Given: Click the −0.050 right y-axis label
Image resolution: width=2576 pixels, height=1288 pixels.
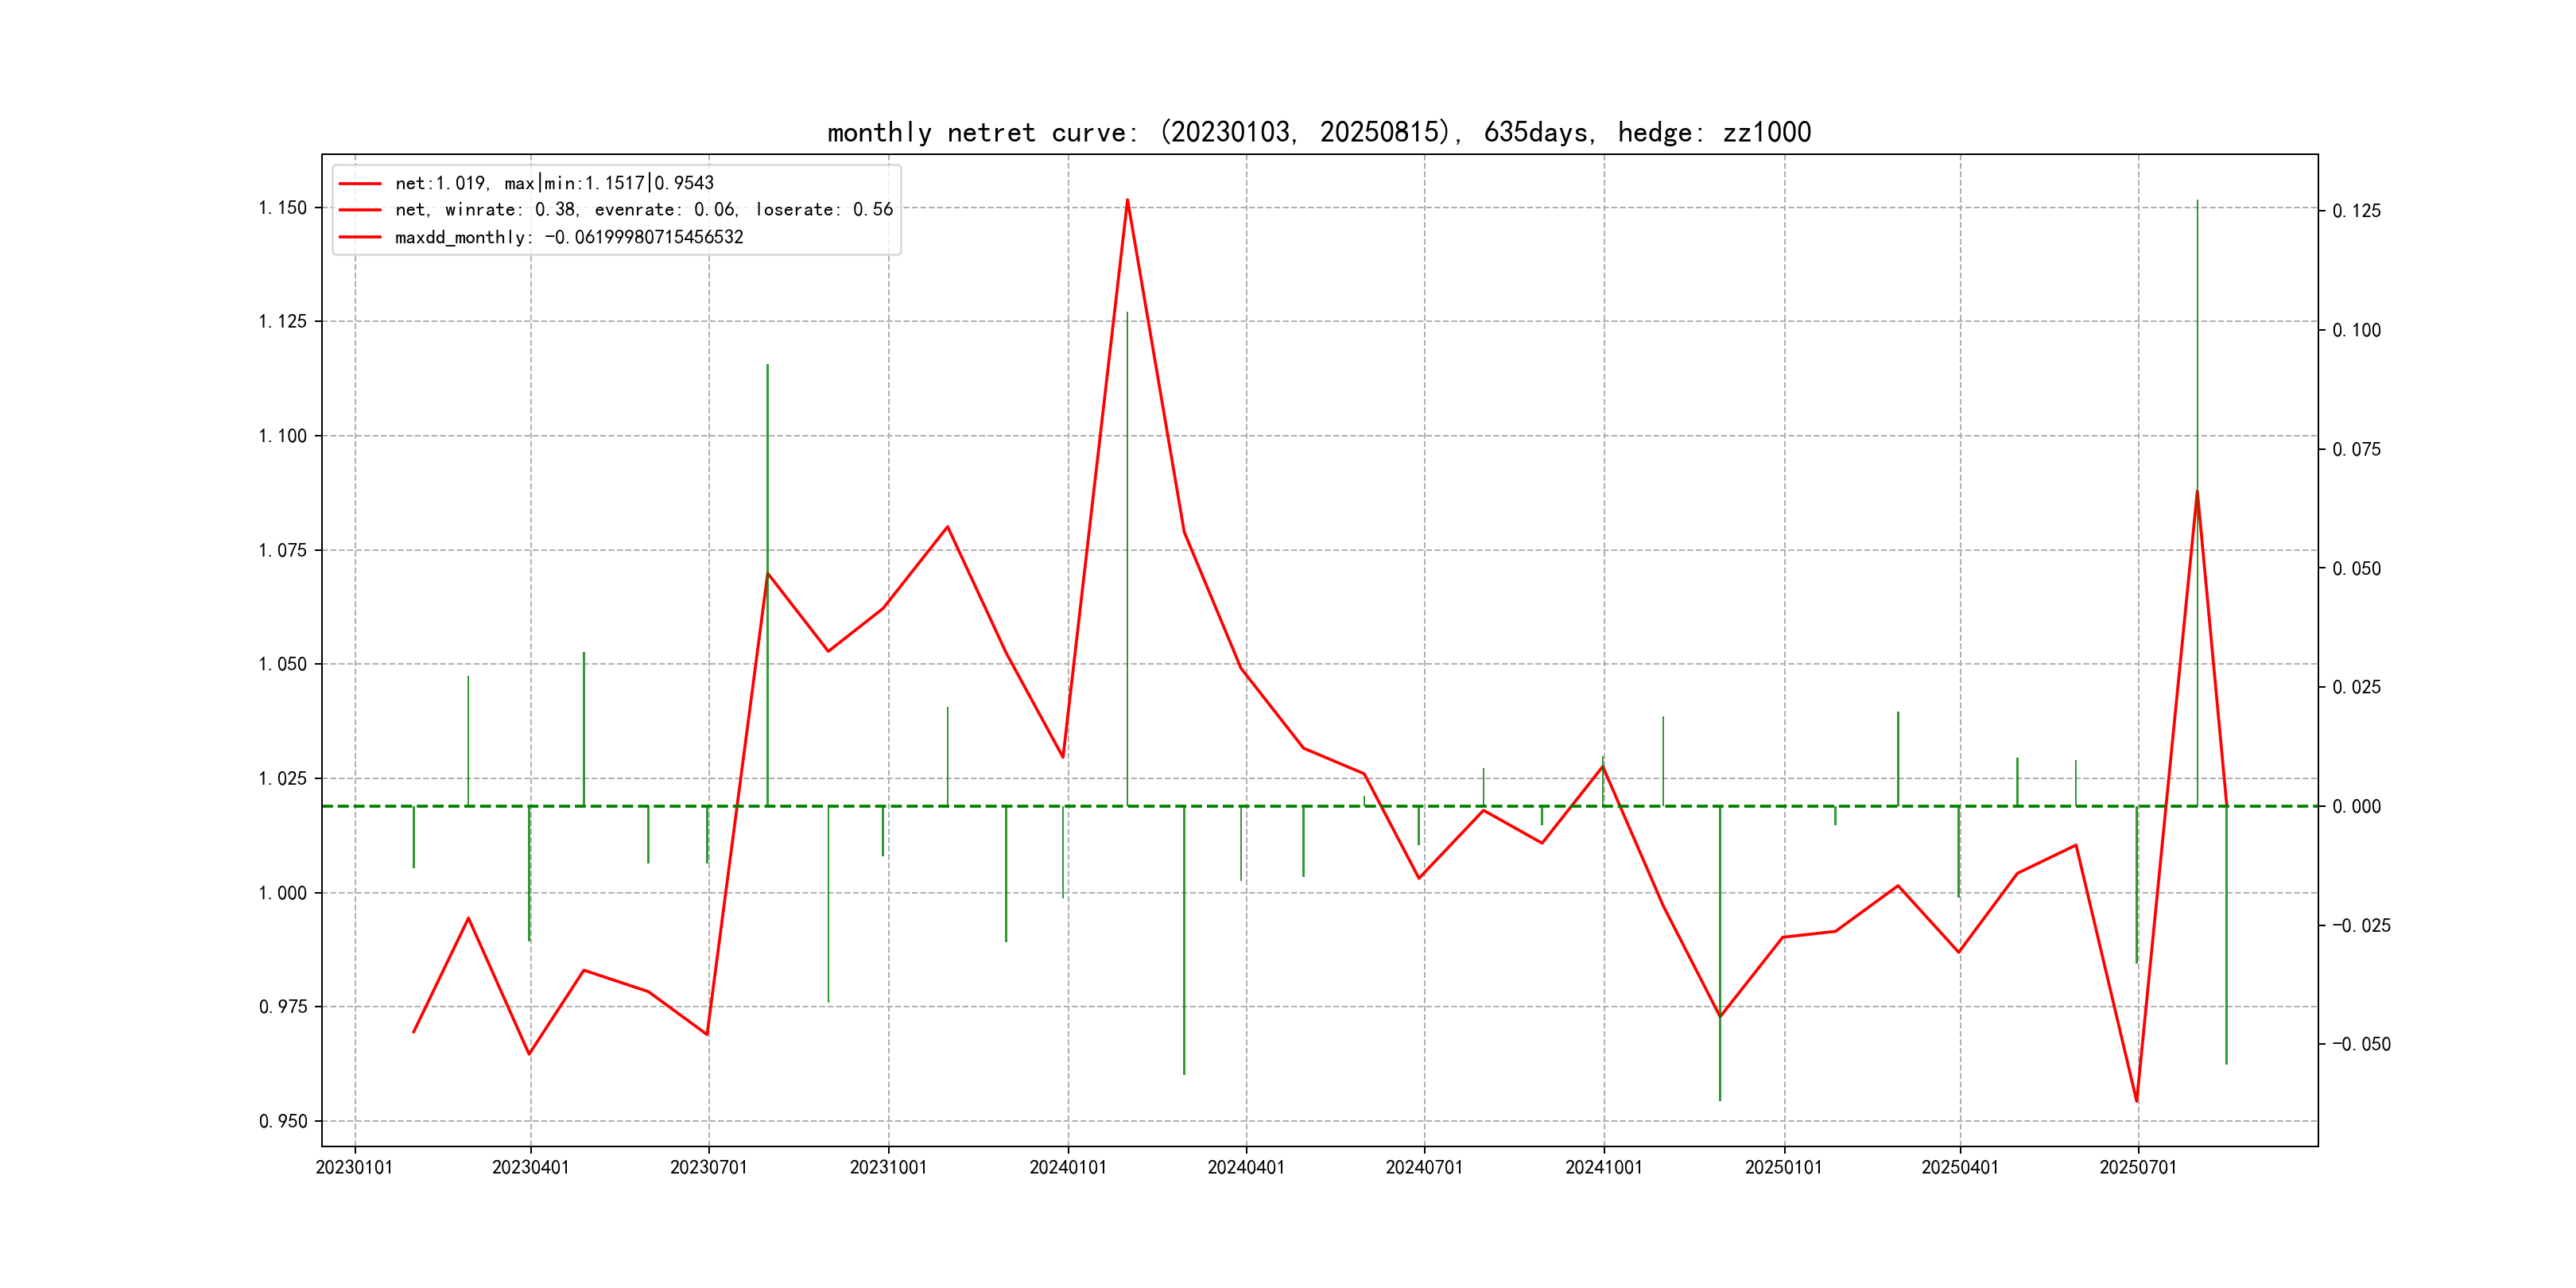Looking at the screenshot, I should (x=2360, y=1044).
